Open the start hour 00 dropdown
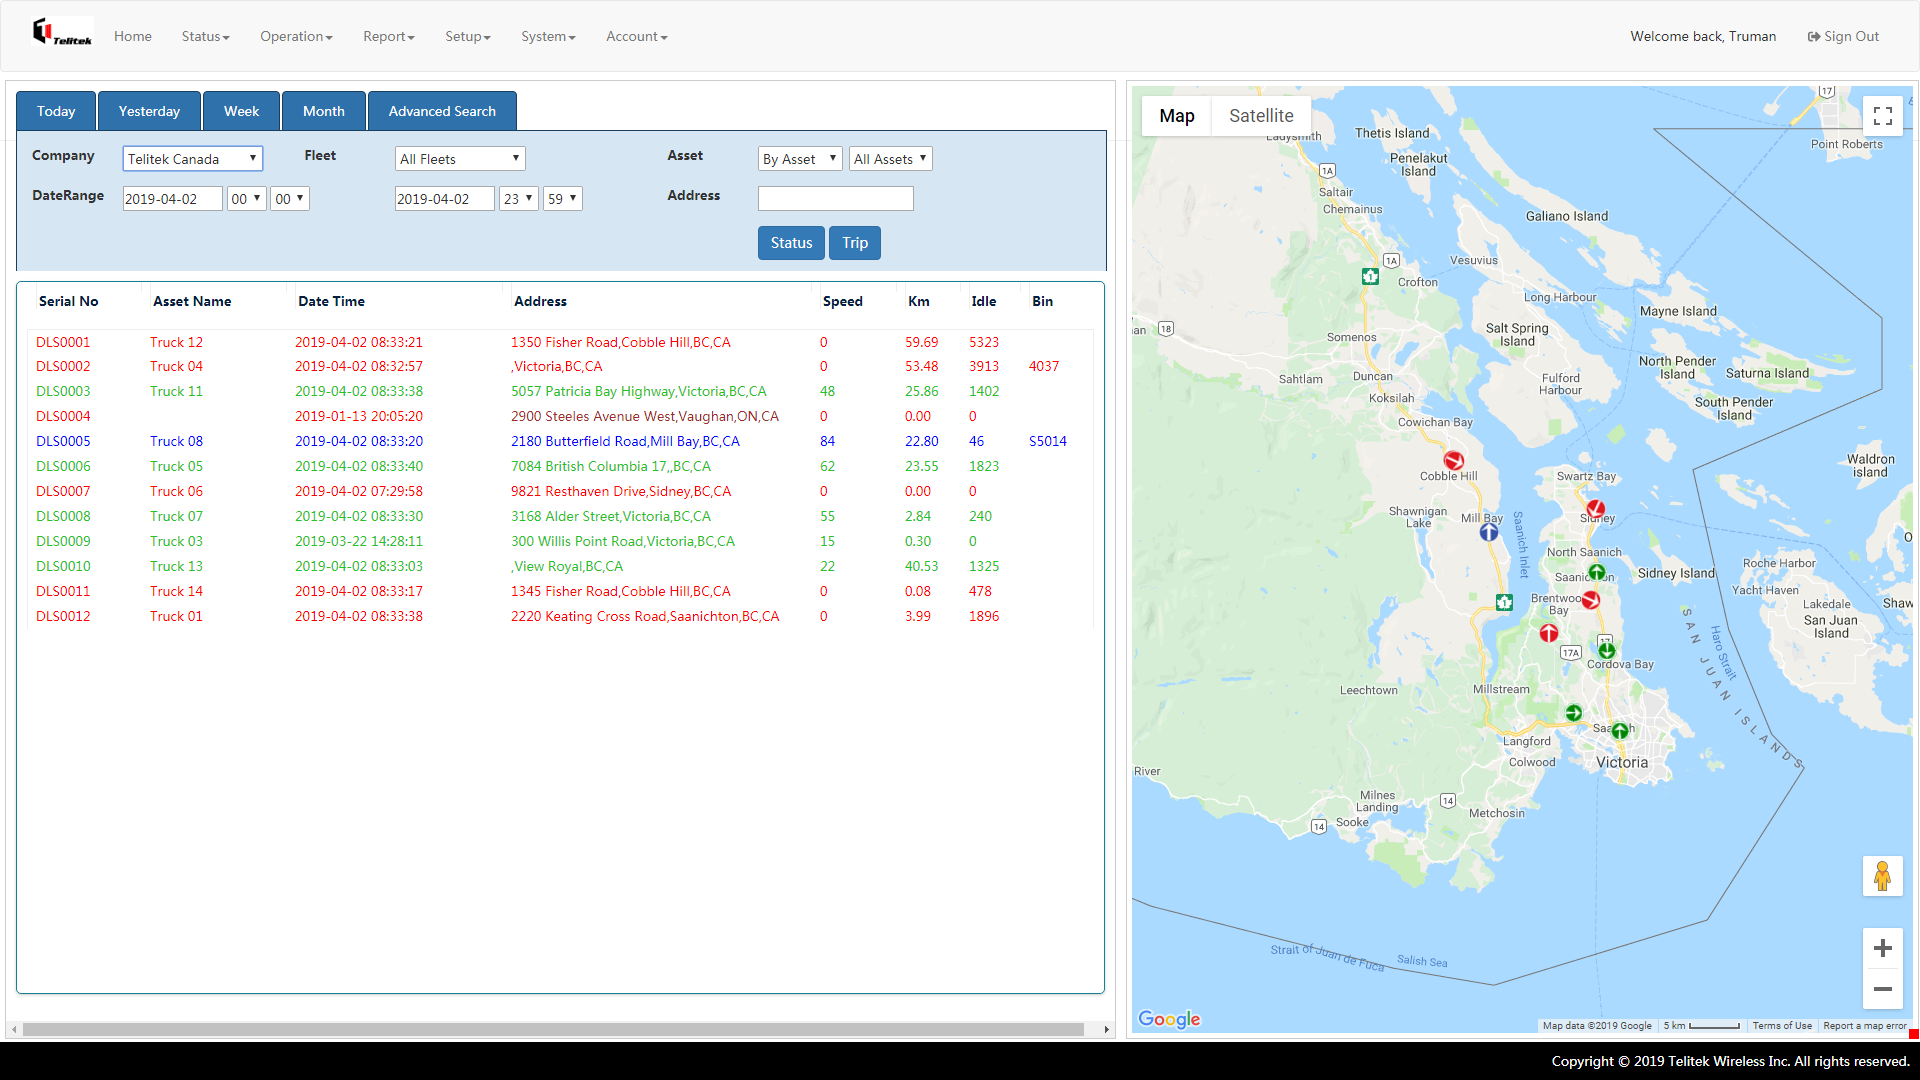The height and width of the screenshot is (1080, 1920). pos(247,199)
